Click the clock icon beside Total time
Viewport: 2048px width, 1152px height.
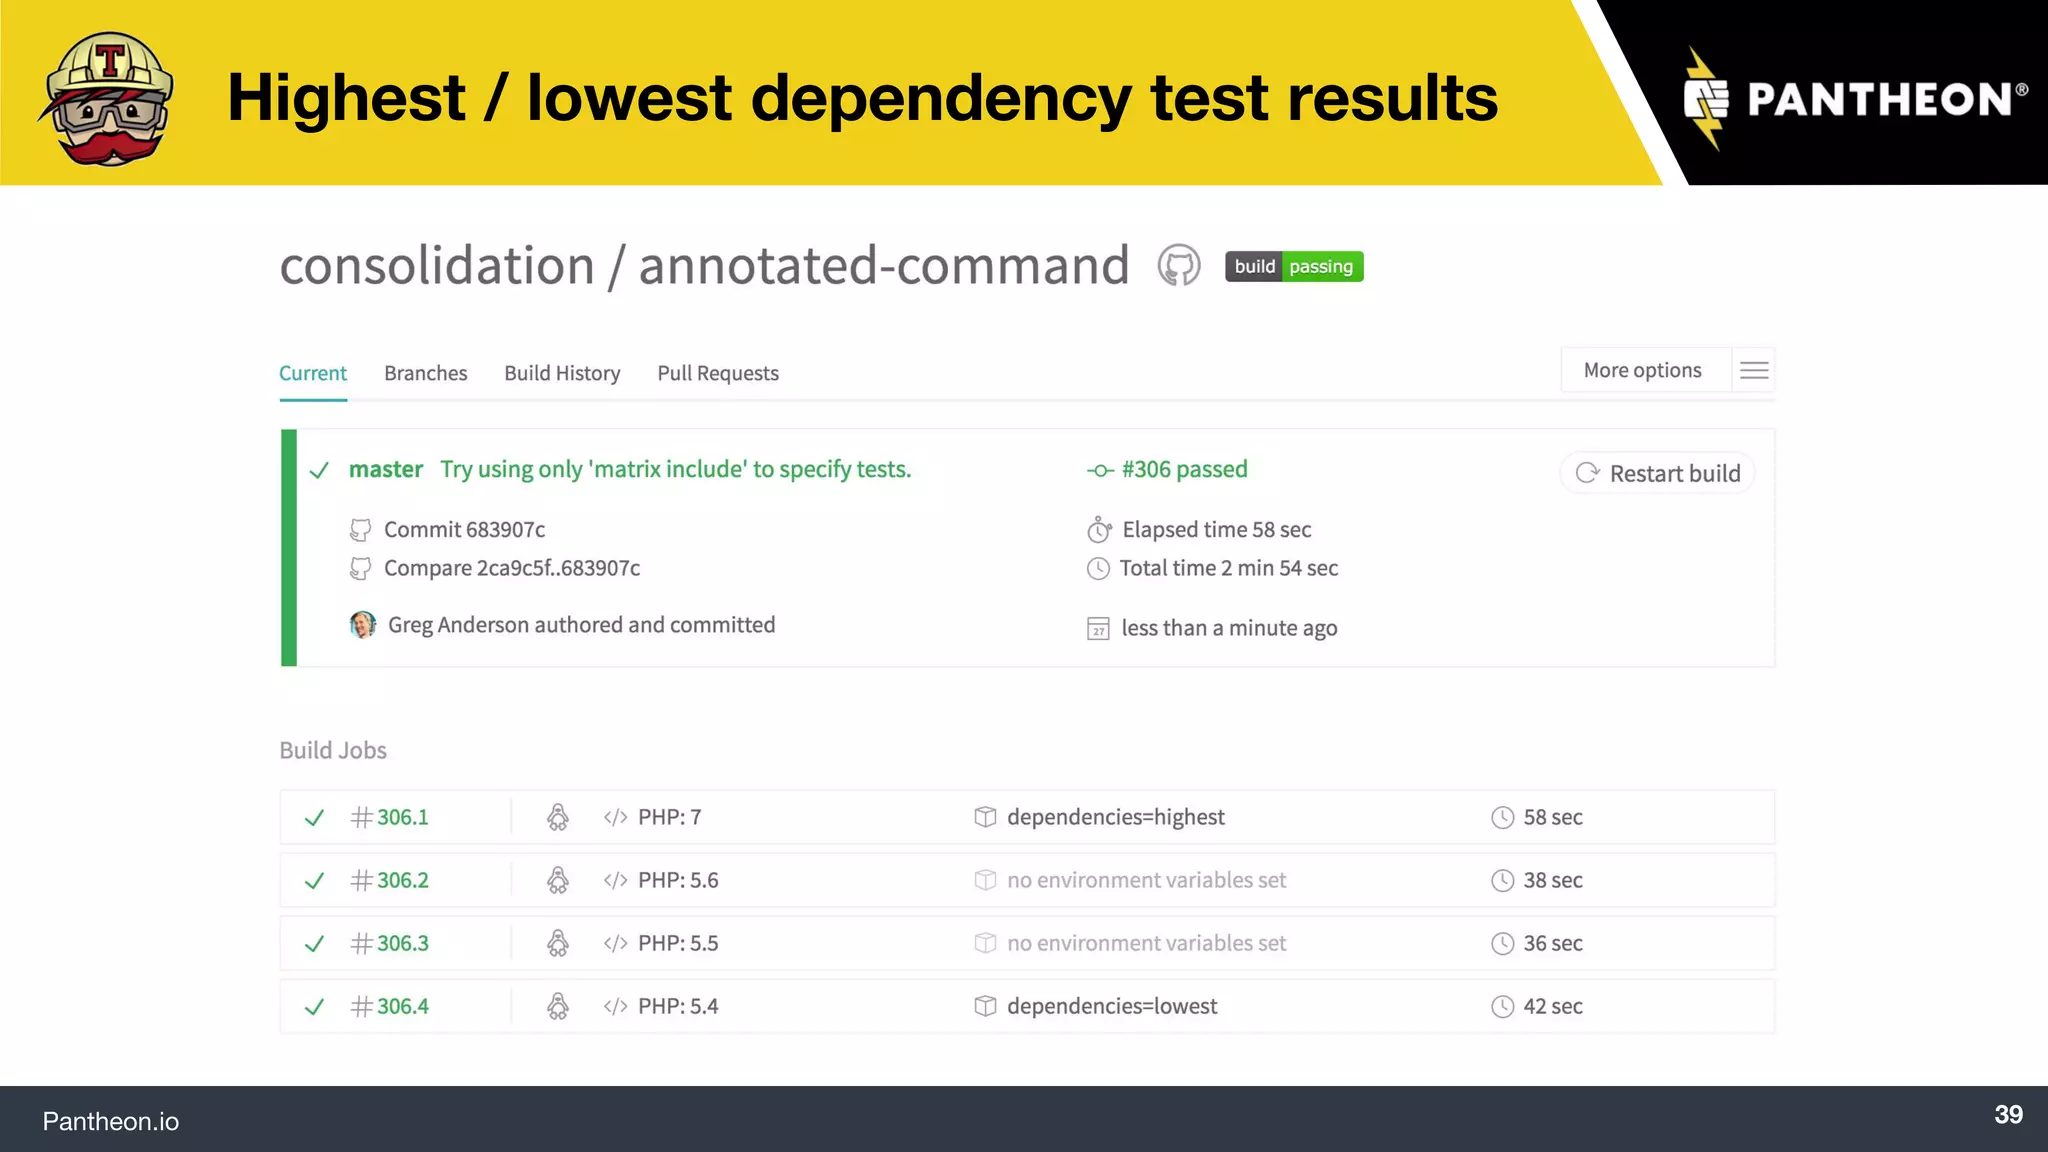click(1098, 569)
